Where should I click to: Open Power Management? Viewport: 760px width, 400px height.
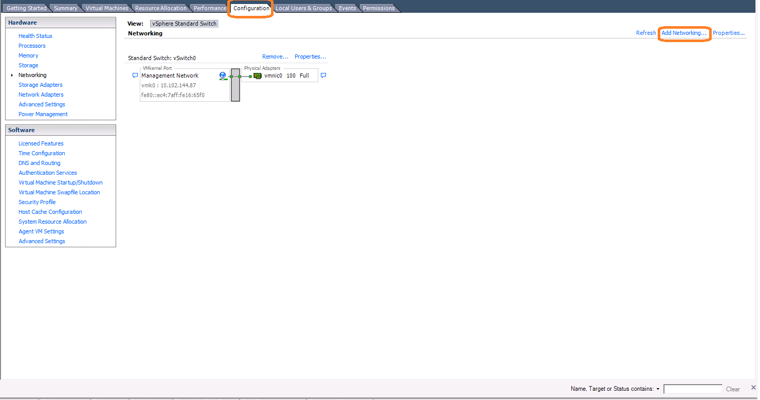43,114
